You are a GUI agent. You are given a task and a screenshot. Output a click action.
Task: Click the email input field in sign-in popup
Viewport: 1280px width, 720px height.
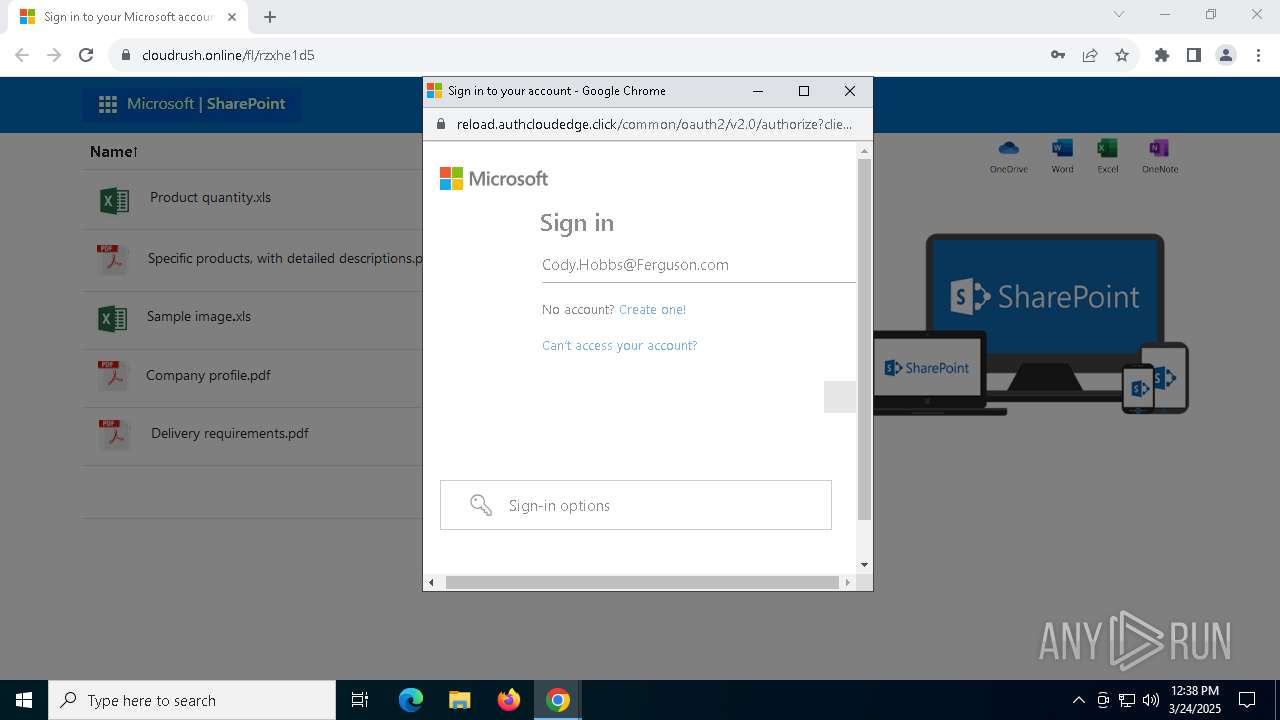tap(698, 265)
